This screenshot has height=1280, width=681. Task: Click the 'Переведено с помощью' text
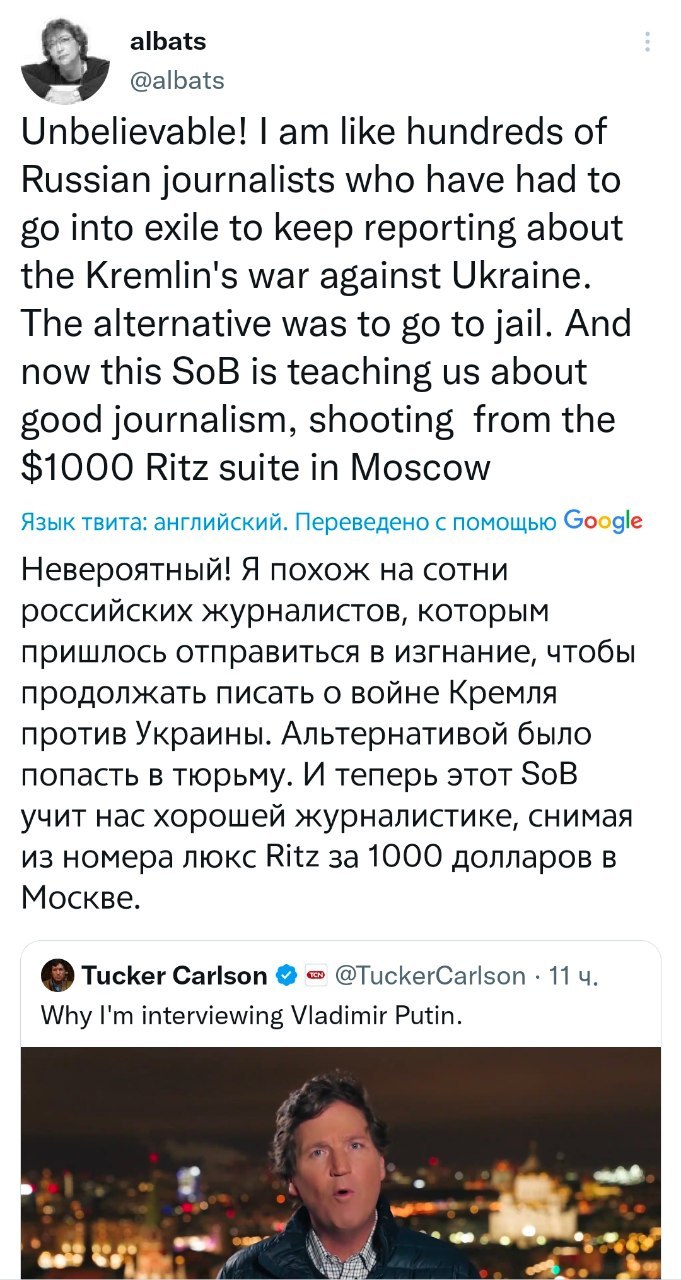pos(425,521)
